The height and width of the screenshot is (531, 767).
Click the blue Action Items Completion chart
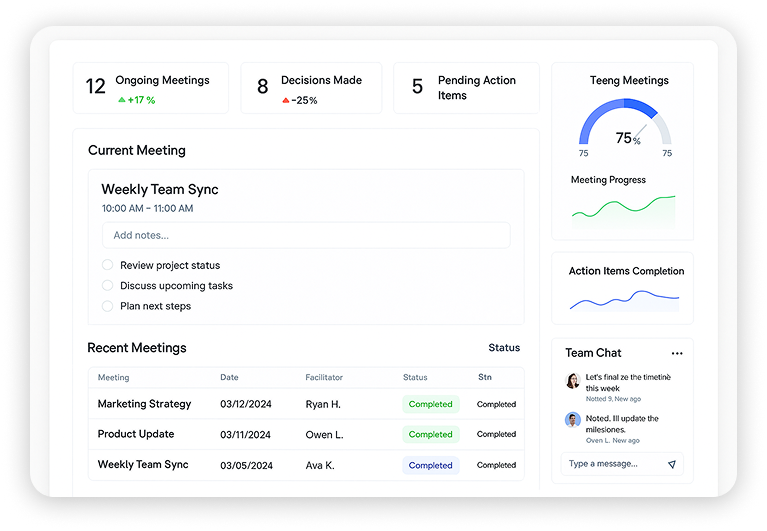pyautogui.click(x=625, y=301)
